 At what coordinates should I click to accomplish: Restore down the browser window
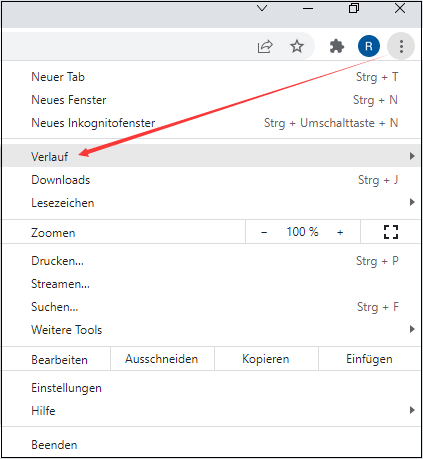click(354, 8)
